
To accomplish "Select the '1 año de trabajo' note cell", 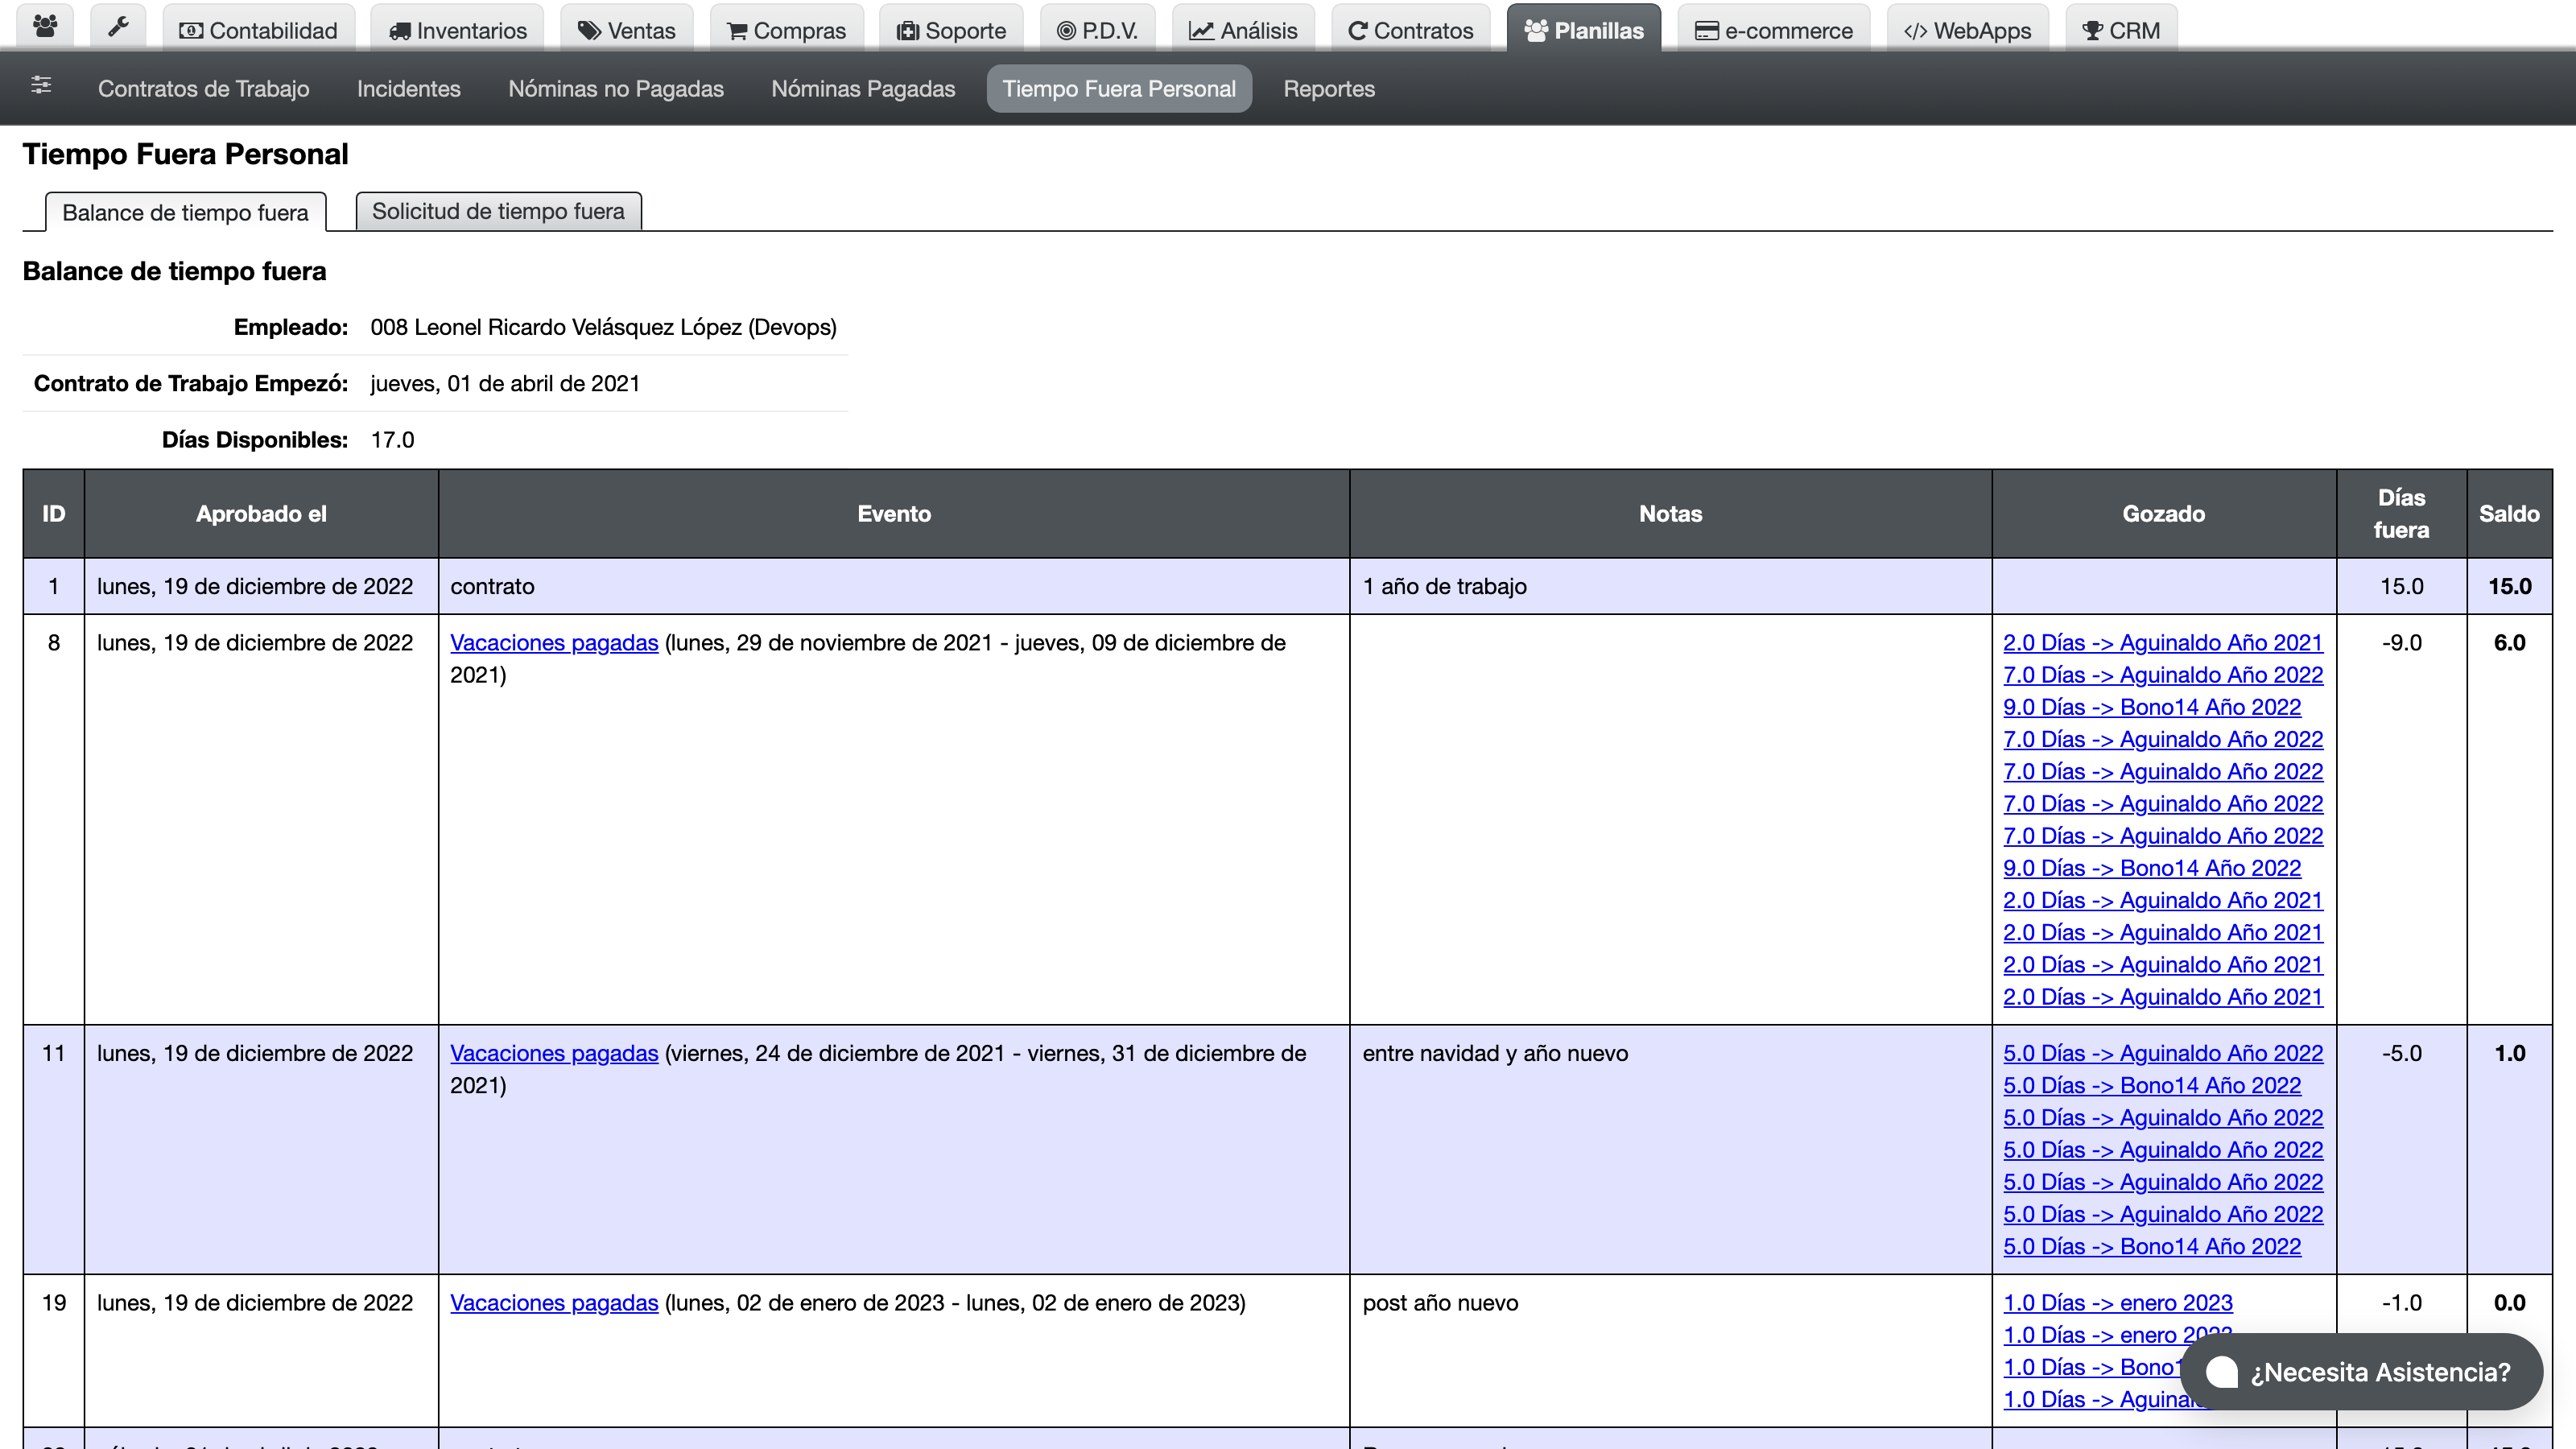I will click(x=1670, y=586).
